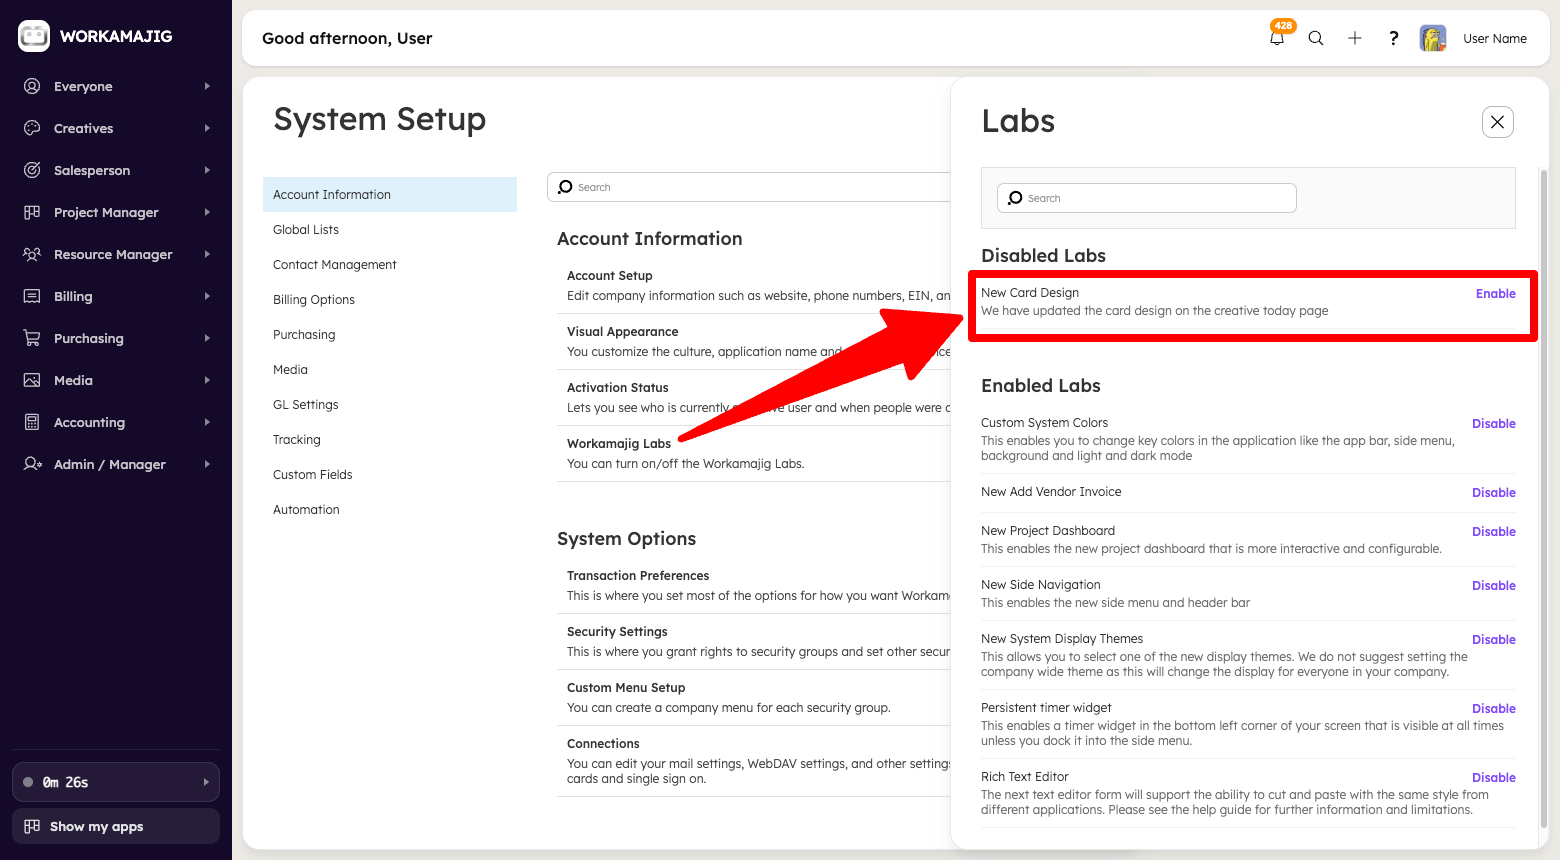The image size is (1560, 860).
Task: Expand the Accounting menu arrow
Action: [x=207, y=422]
